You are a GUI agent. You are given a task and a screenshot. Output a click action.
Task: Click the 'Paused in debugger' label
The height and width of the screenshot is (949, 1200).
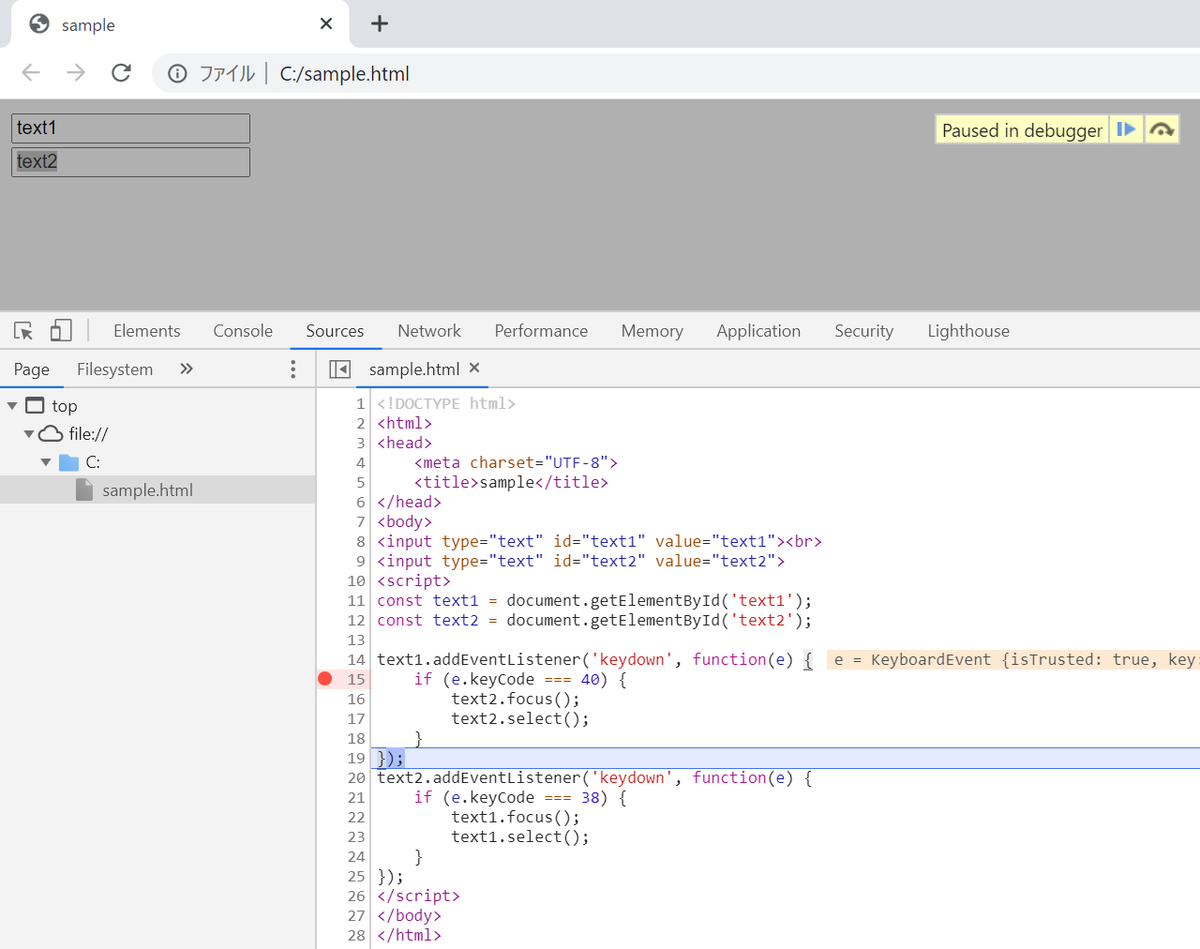coord(1022,130)
